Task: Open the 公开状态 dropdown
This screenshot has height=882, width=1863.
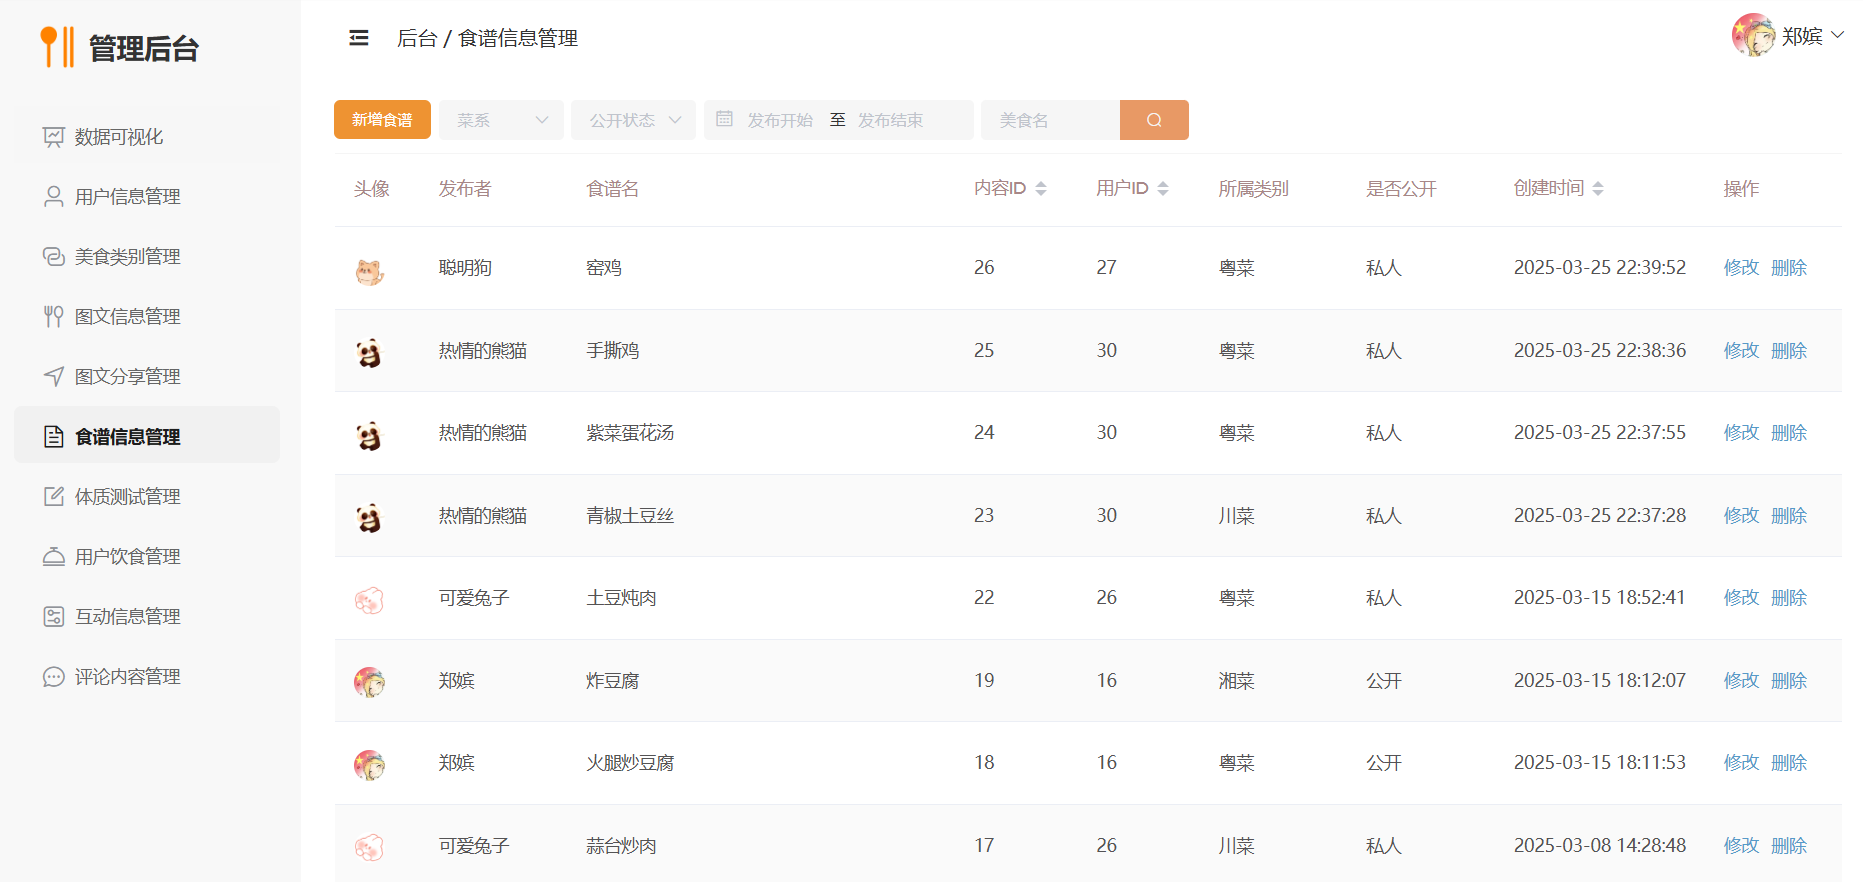Action: pyautogui.click(x=633, y=120)
